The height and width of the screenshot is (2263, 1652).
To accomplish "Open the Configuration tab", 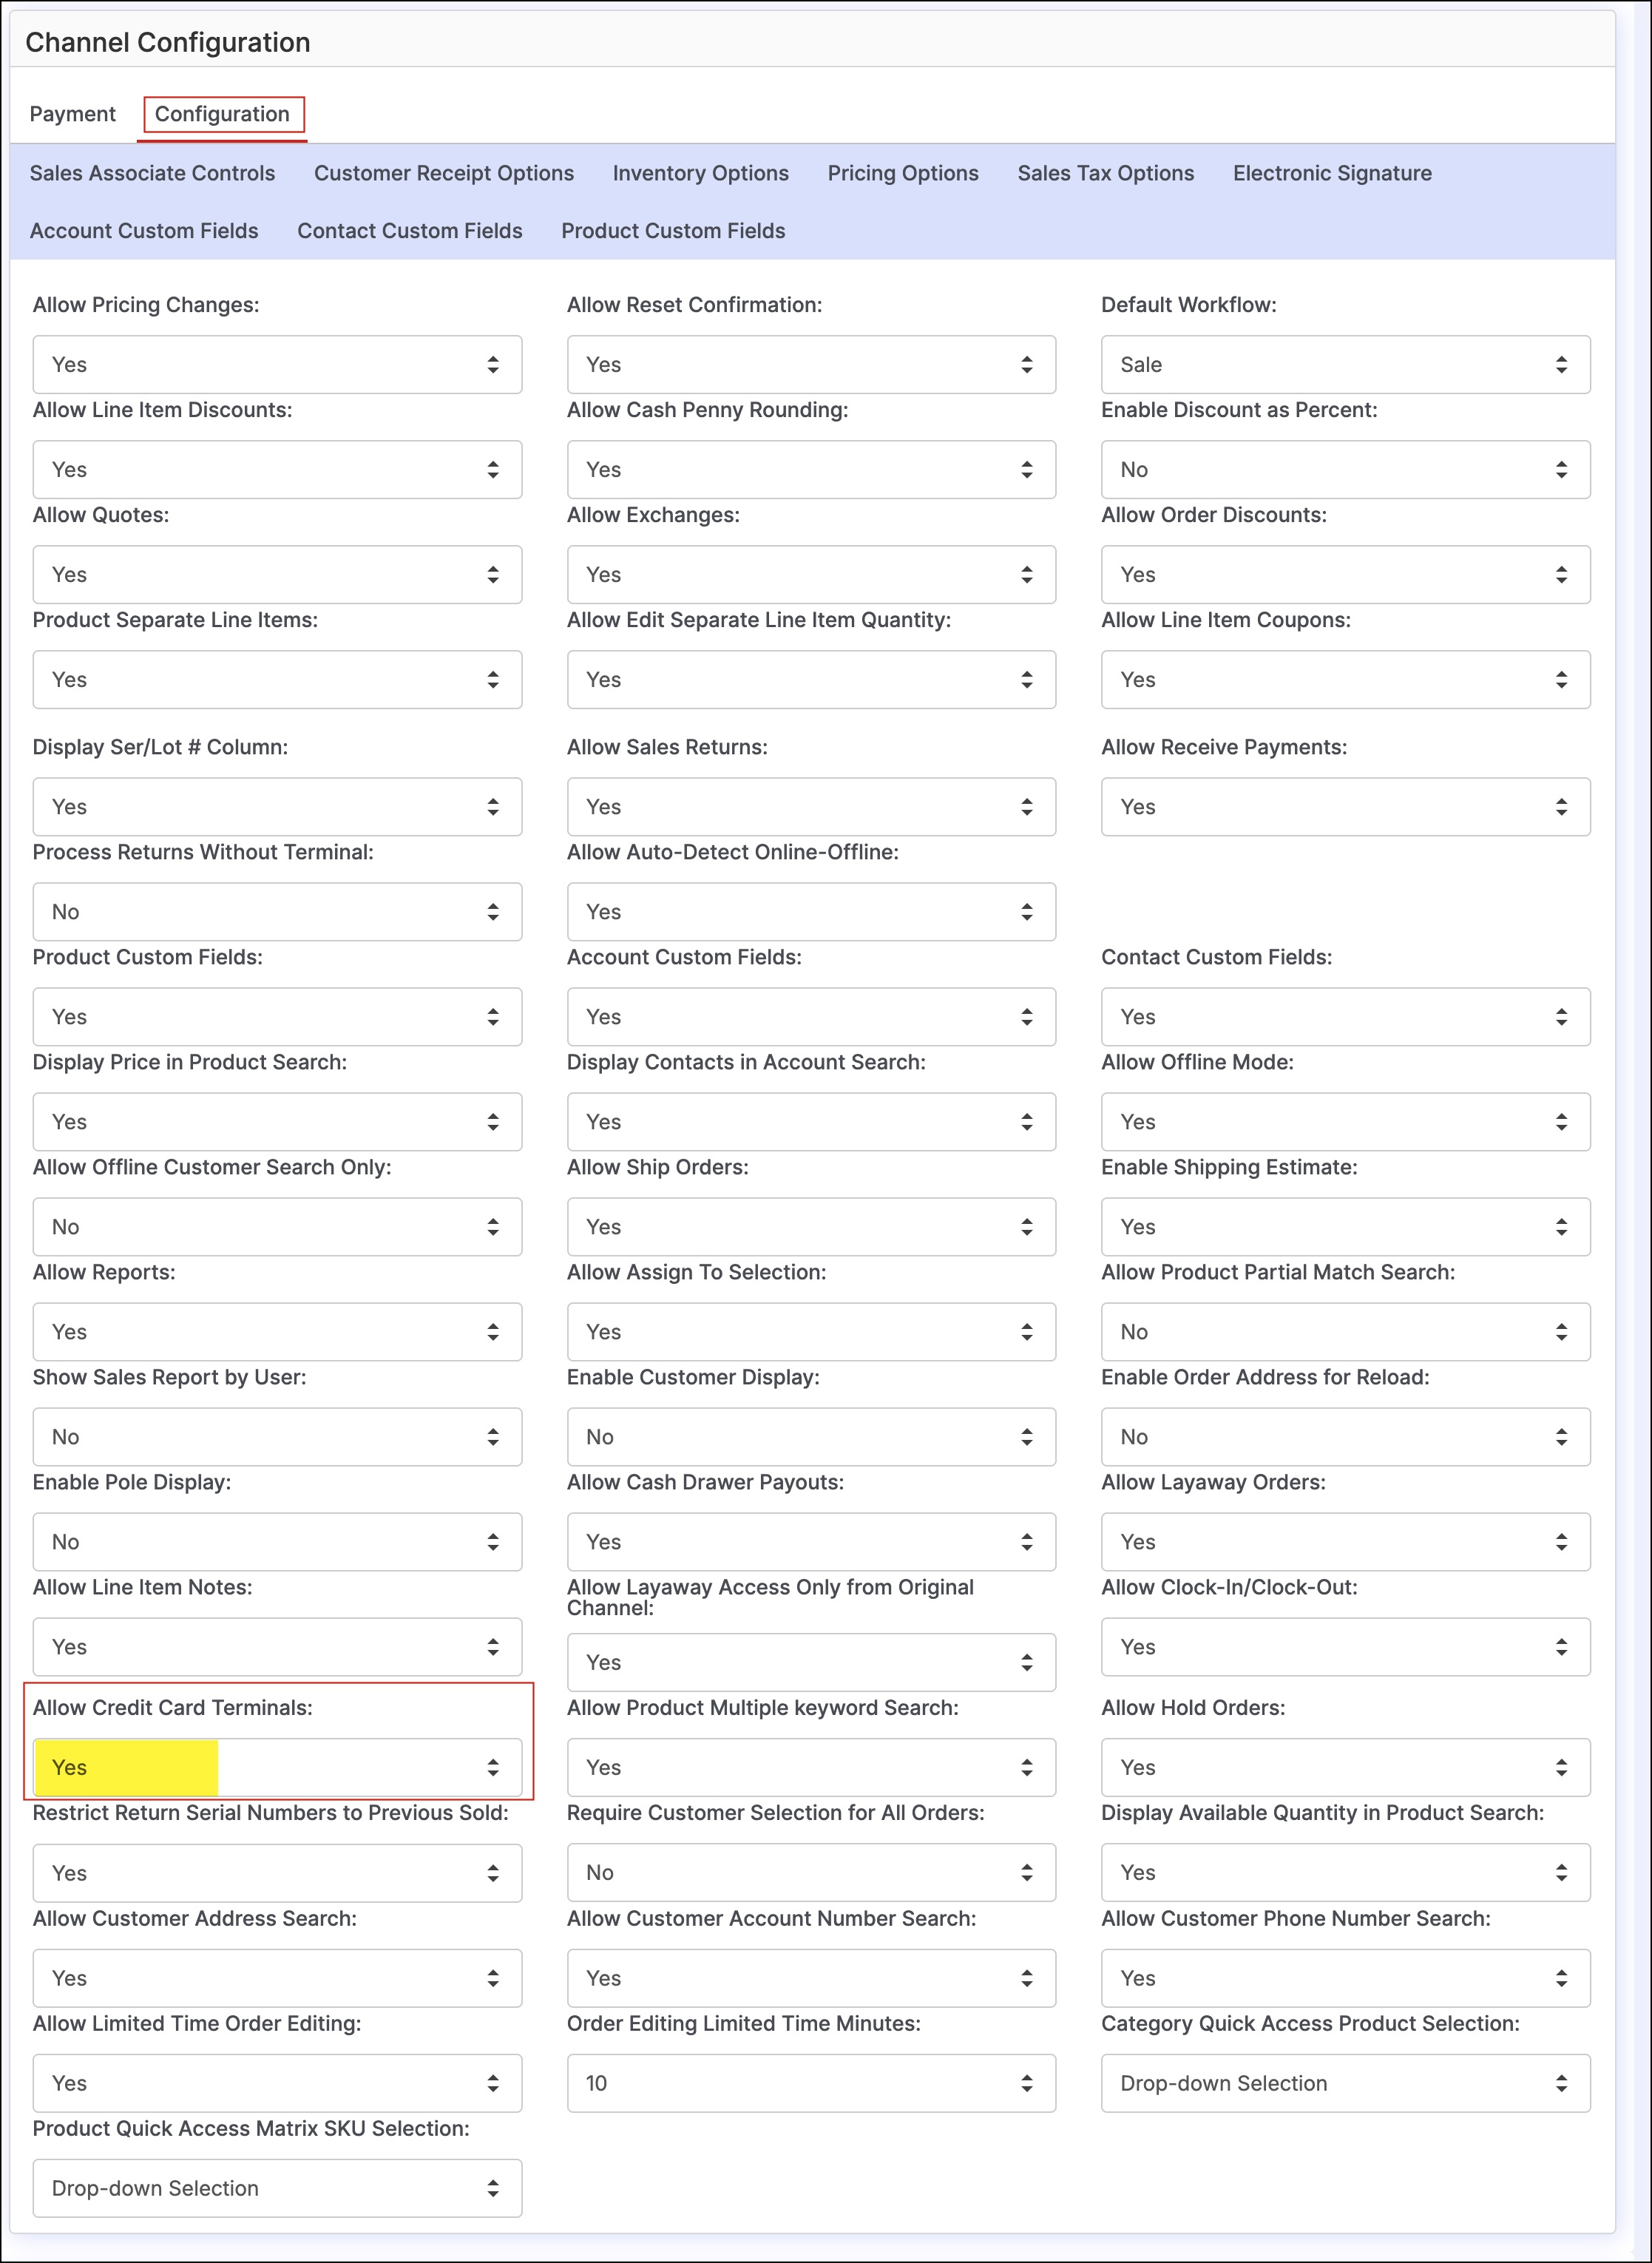I will 222,114.
